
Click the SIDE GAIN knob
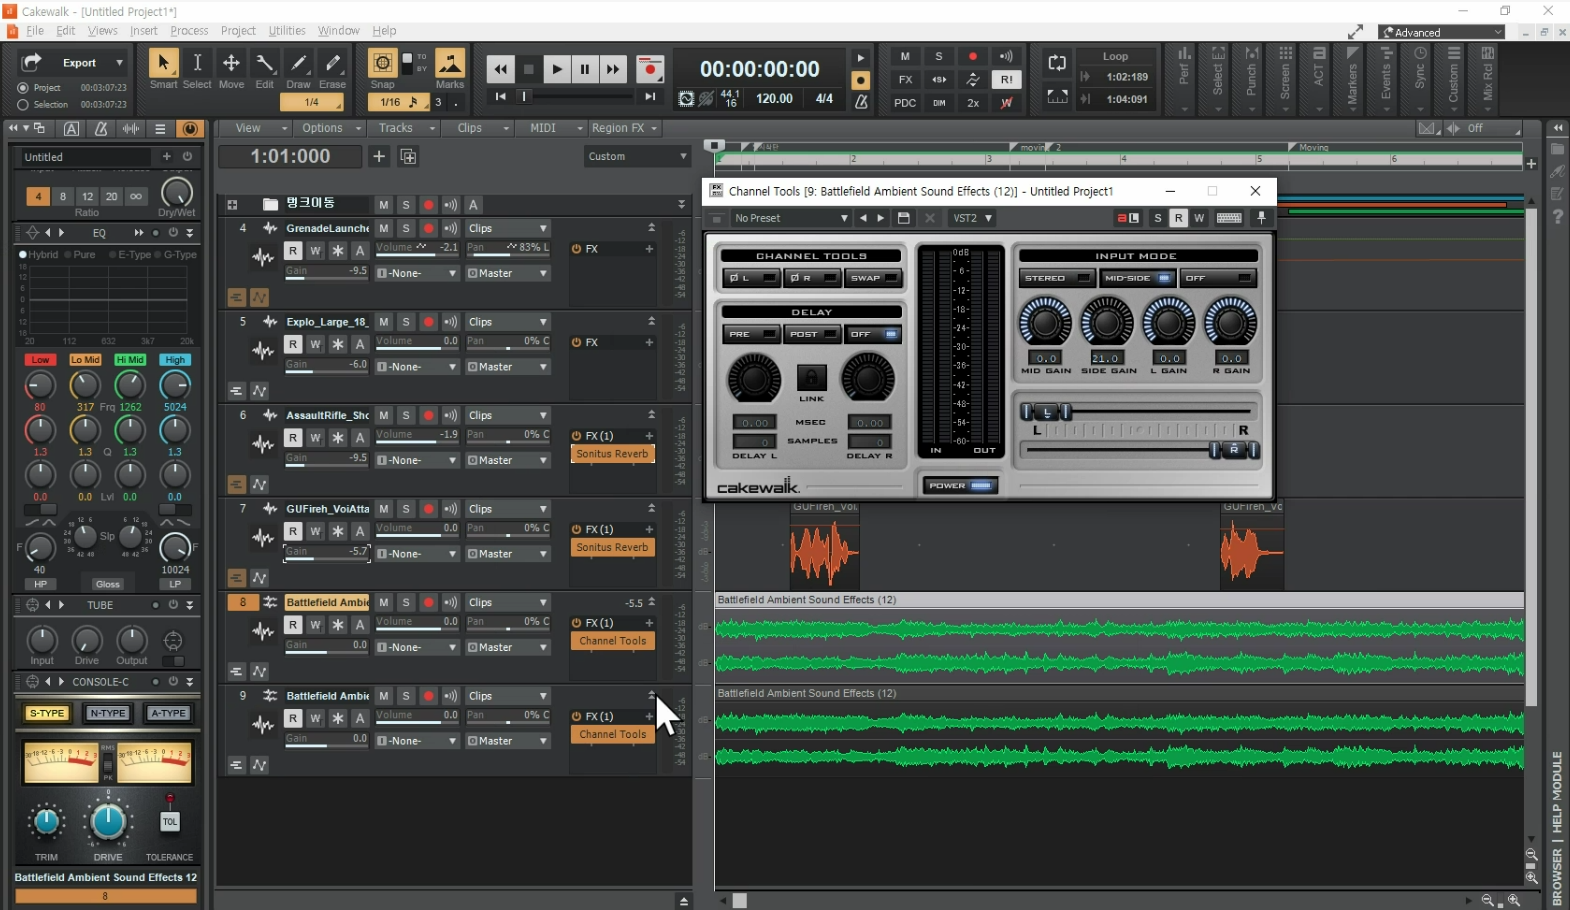[x=1107, y=323]
